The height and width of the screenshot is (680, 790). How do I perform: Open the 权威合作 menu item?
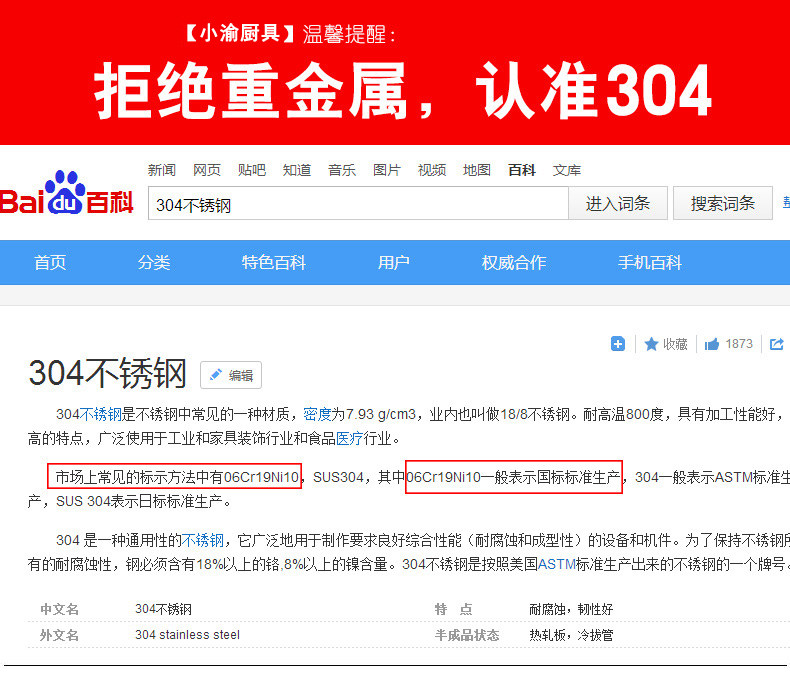click(x=513, y=262)
